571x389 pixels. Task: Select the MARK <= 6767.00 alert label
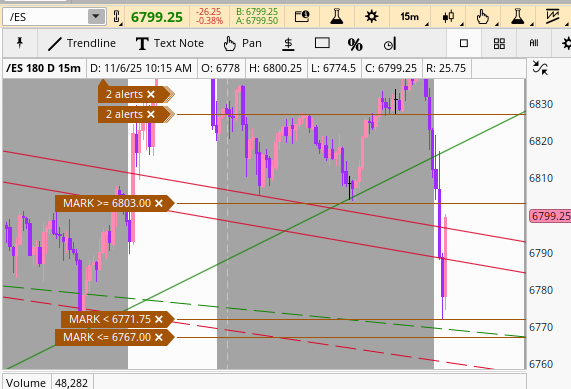pyautogui.click(x=107, y=337)
